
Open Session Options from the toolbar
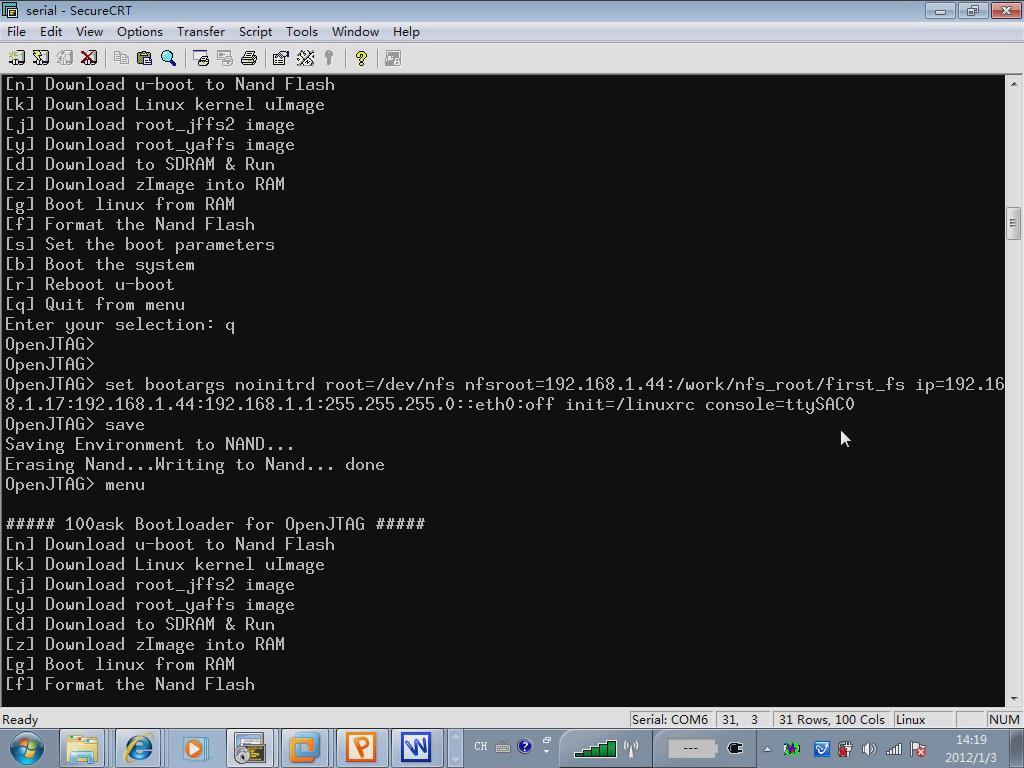click(281, 59)
